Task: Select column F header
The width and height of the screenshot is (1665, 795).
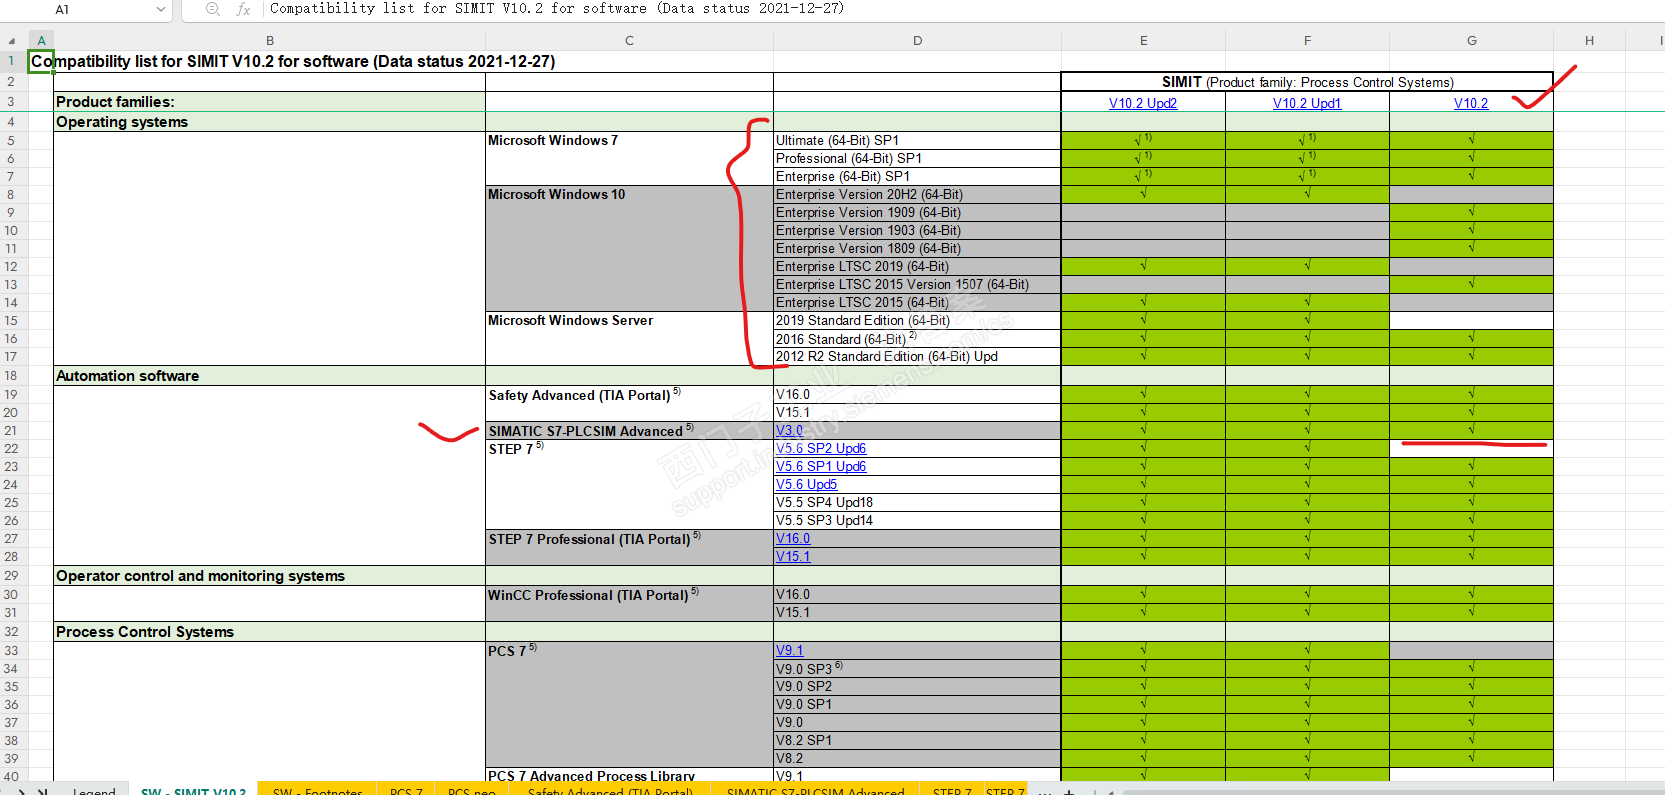Action: [x=1307, y=41]
